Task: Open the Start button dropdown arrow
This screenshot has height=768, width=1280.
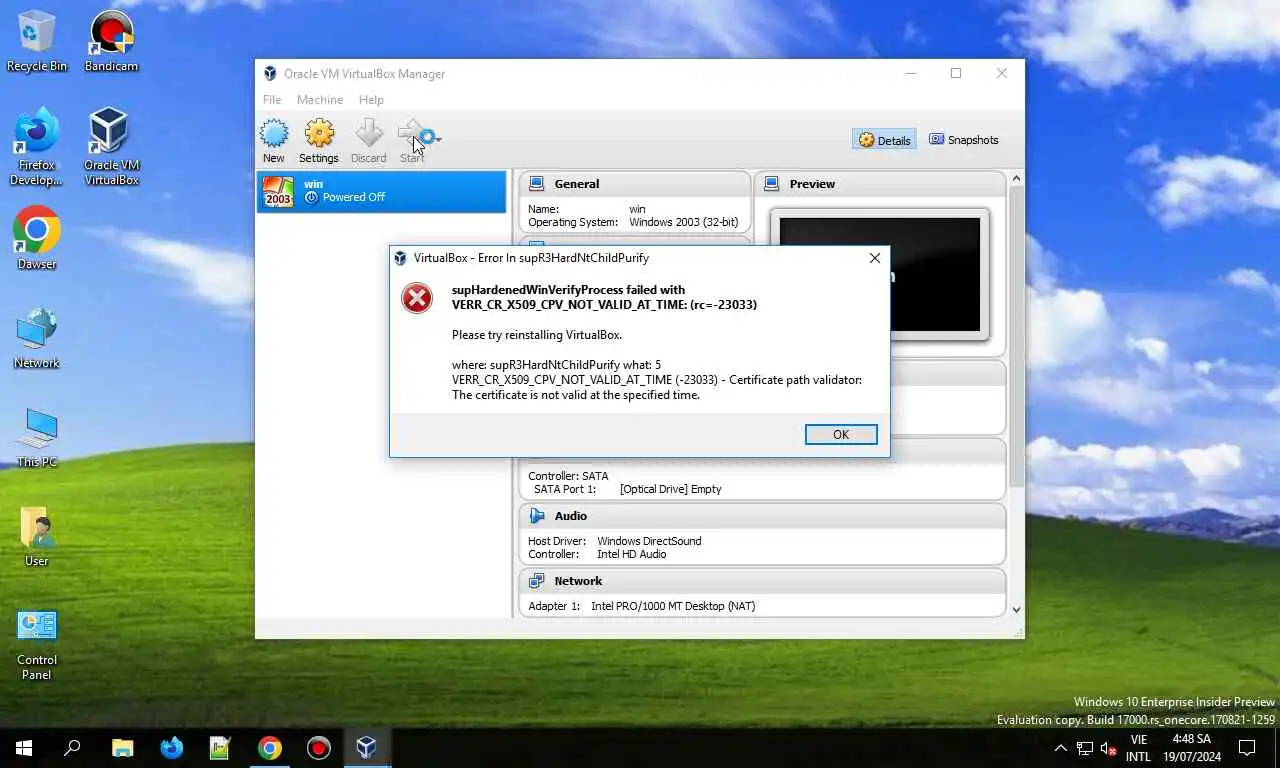Action: [438, 138]
